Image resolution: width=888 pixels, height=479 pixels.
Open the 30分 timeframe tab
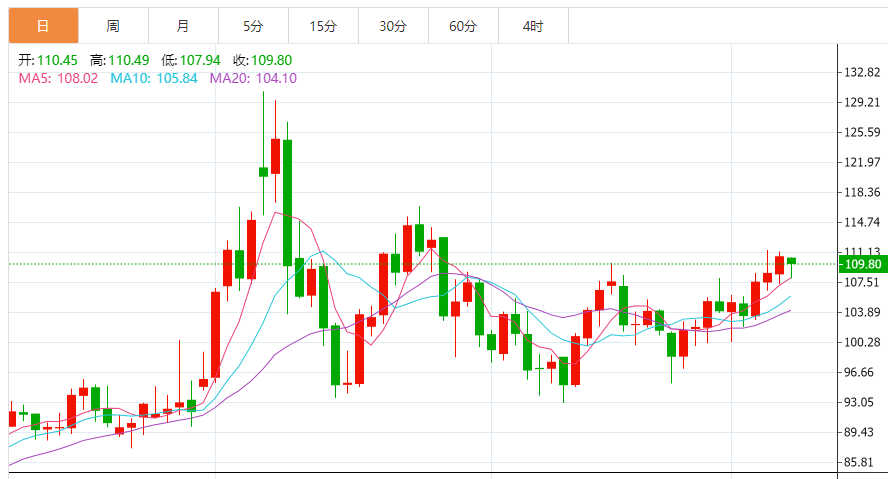(393, 26)
